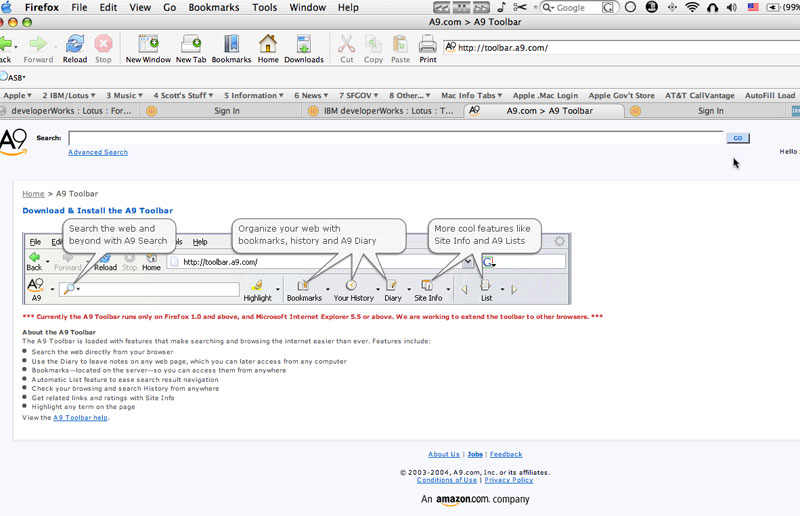Open the 8 Other bookmarks dropdown
This screenshot has width=800, height=516.
(410, 95)
